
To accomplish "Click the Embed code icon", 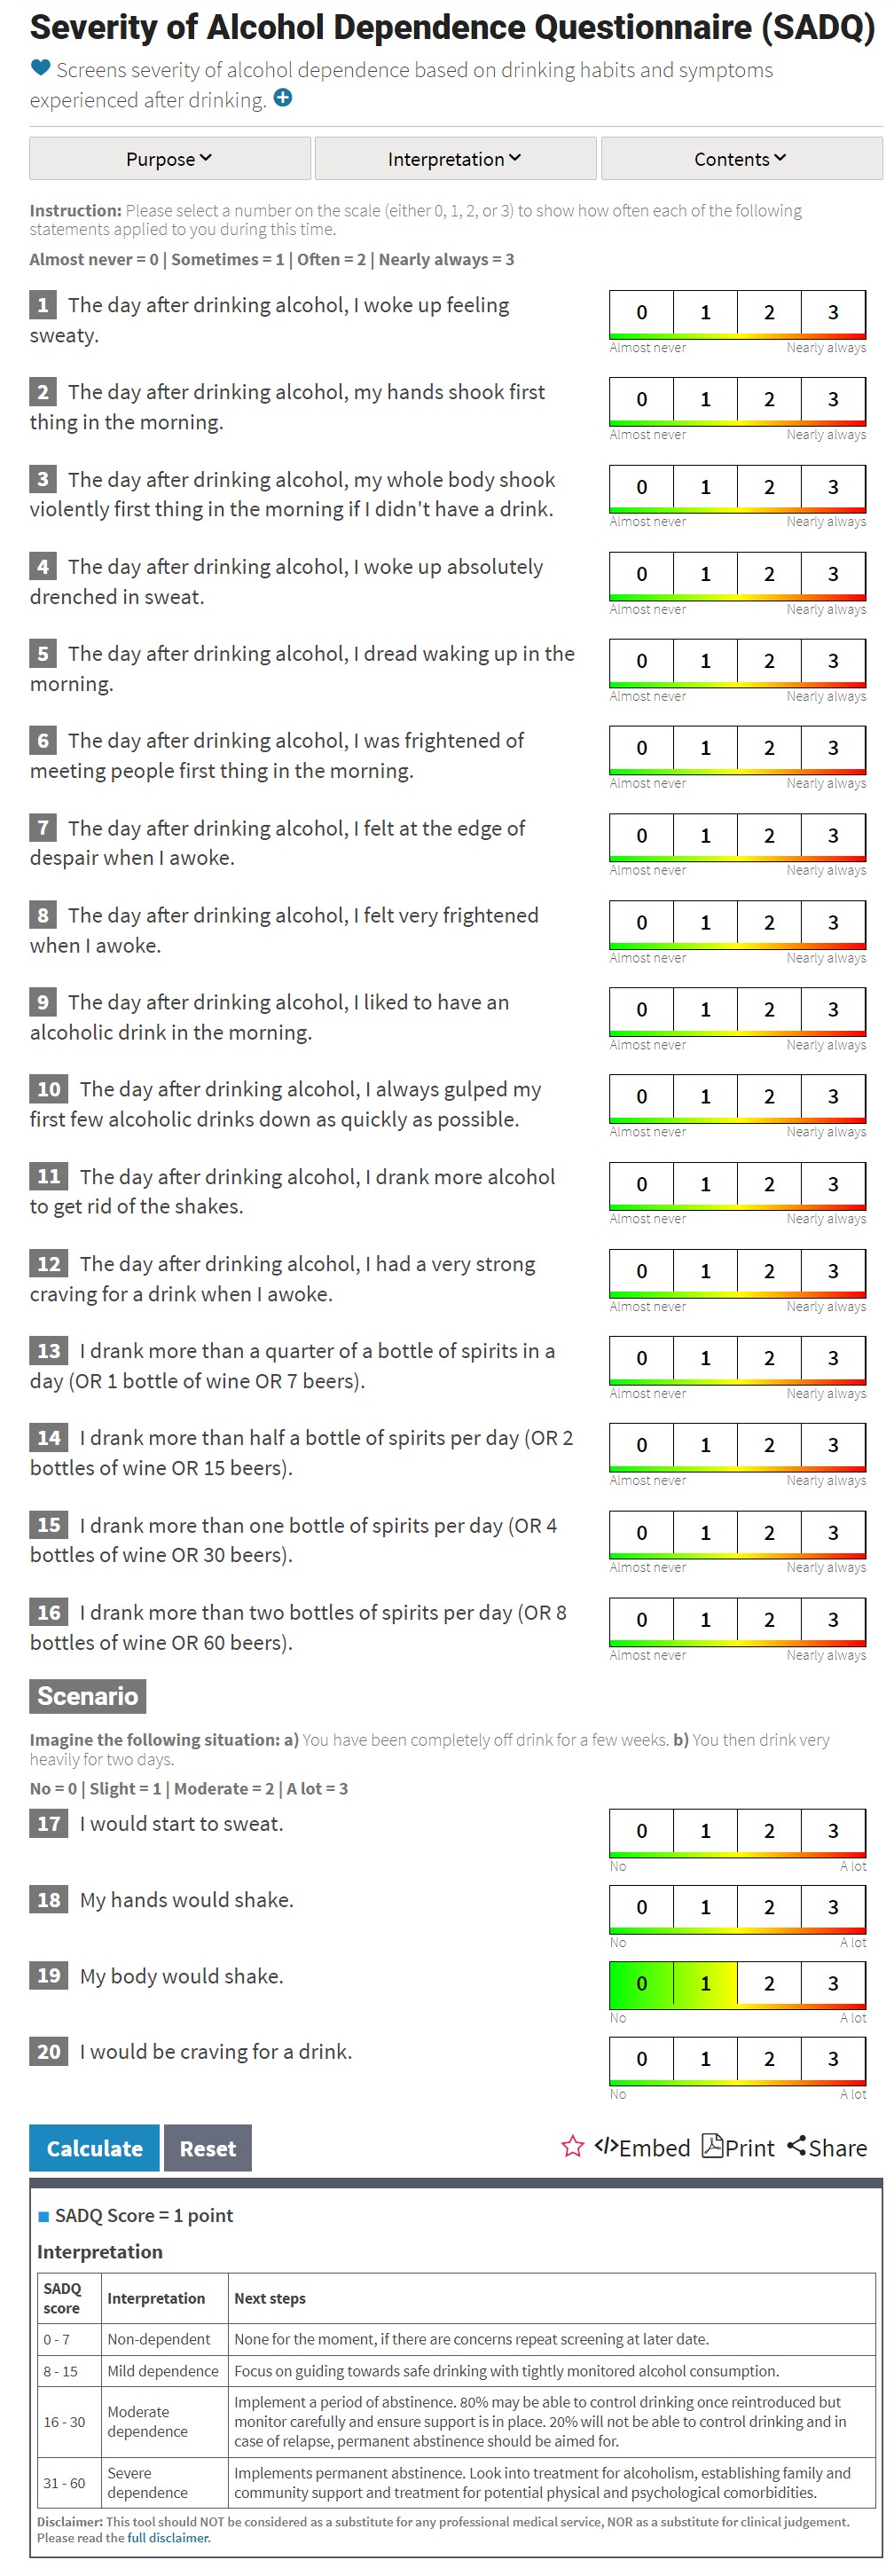I will [x=605, y=2146].
